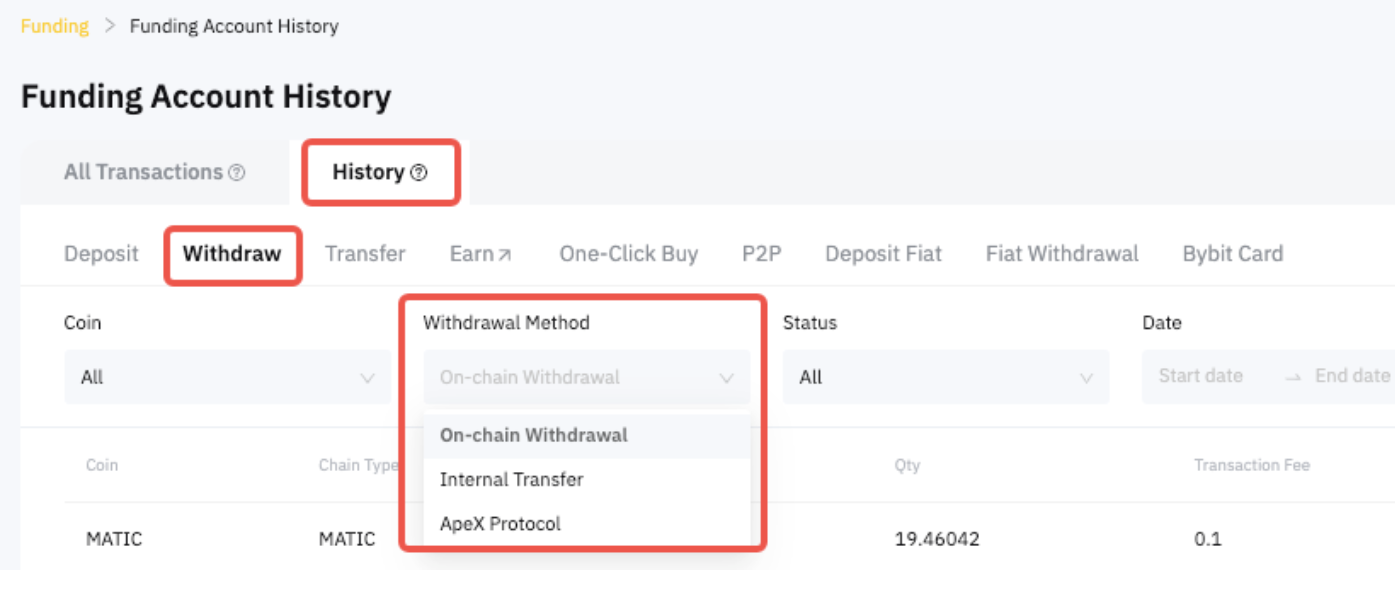
Task: View the Fiat Withdrawal tab
Action: pyautogui.click(x=1061, y=254)
